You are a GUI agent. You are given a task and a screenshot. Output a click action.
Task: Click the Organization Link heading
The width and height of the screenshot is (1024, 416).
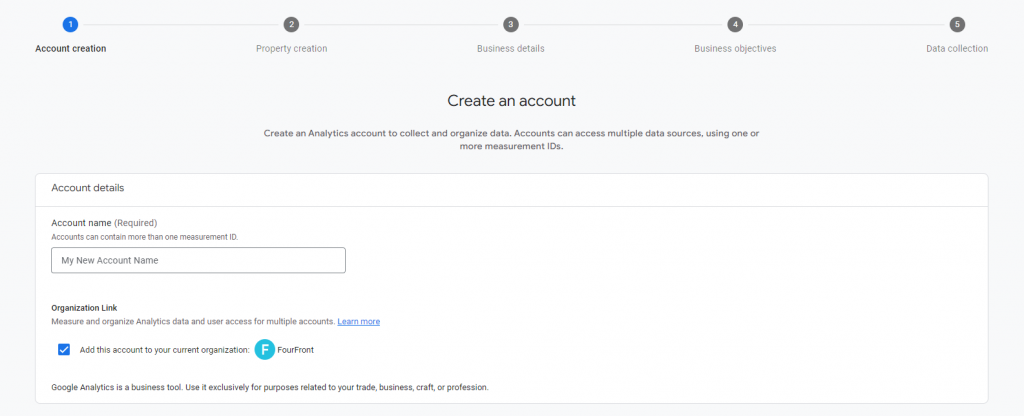click(x=84, y=308)
